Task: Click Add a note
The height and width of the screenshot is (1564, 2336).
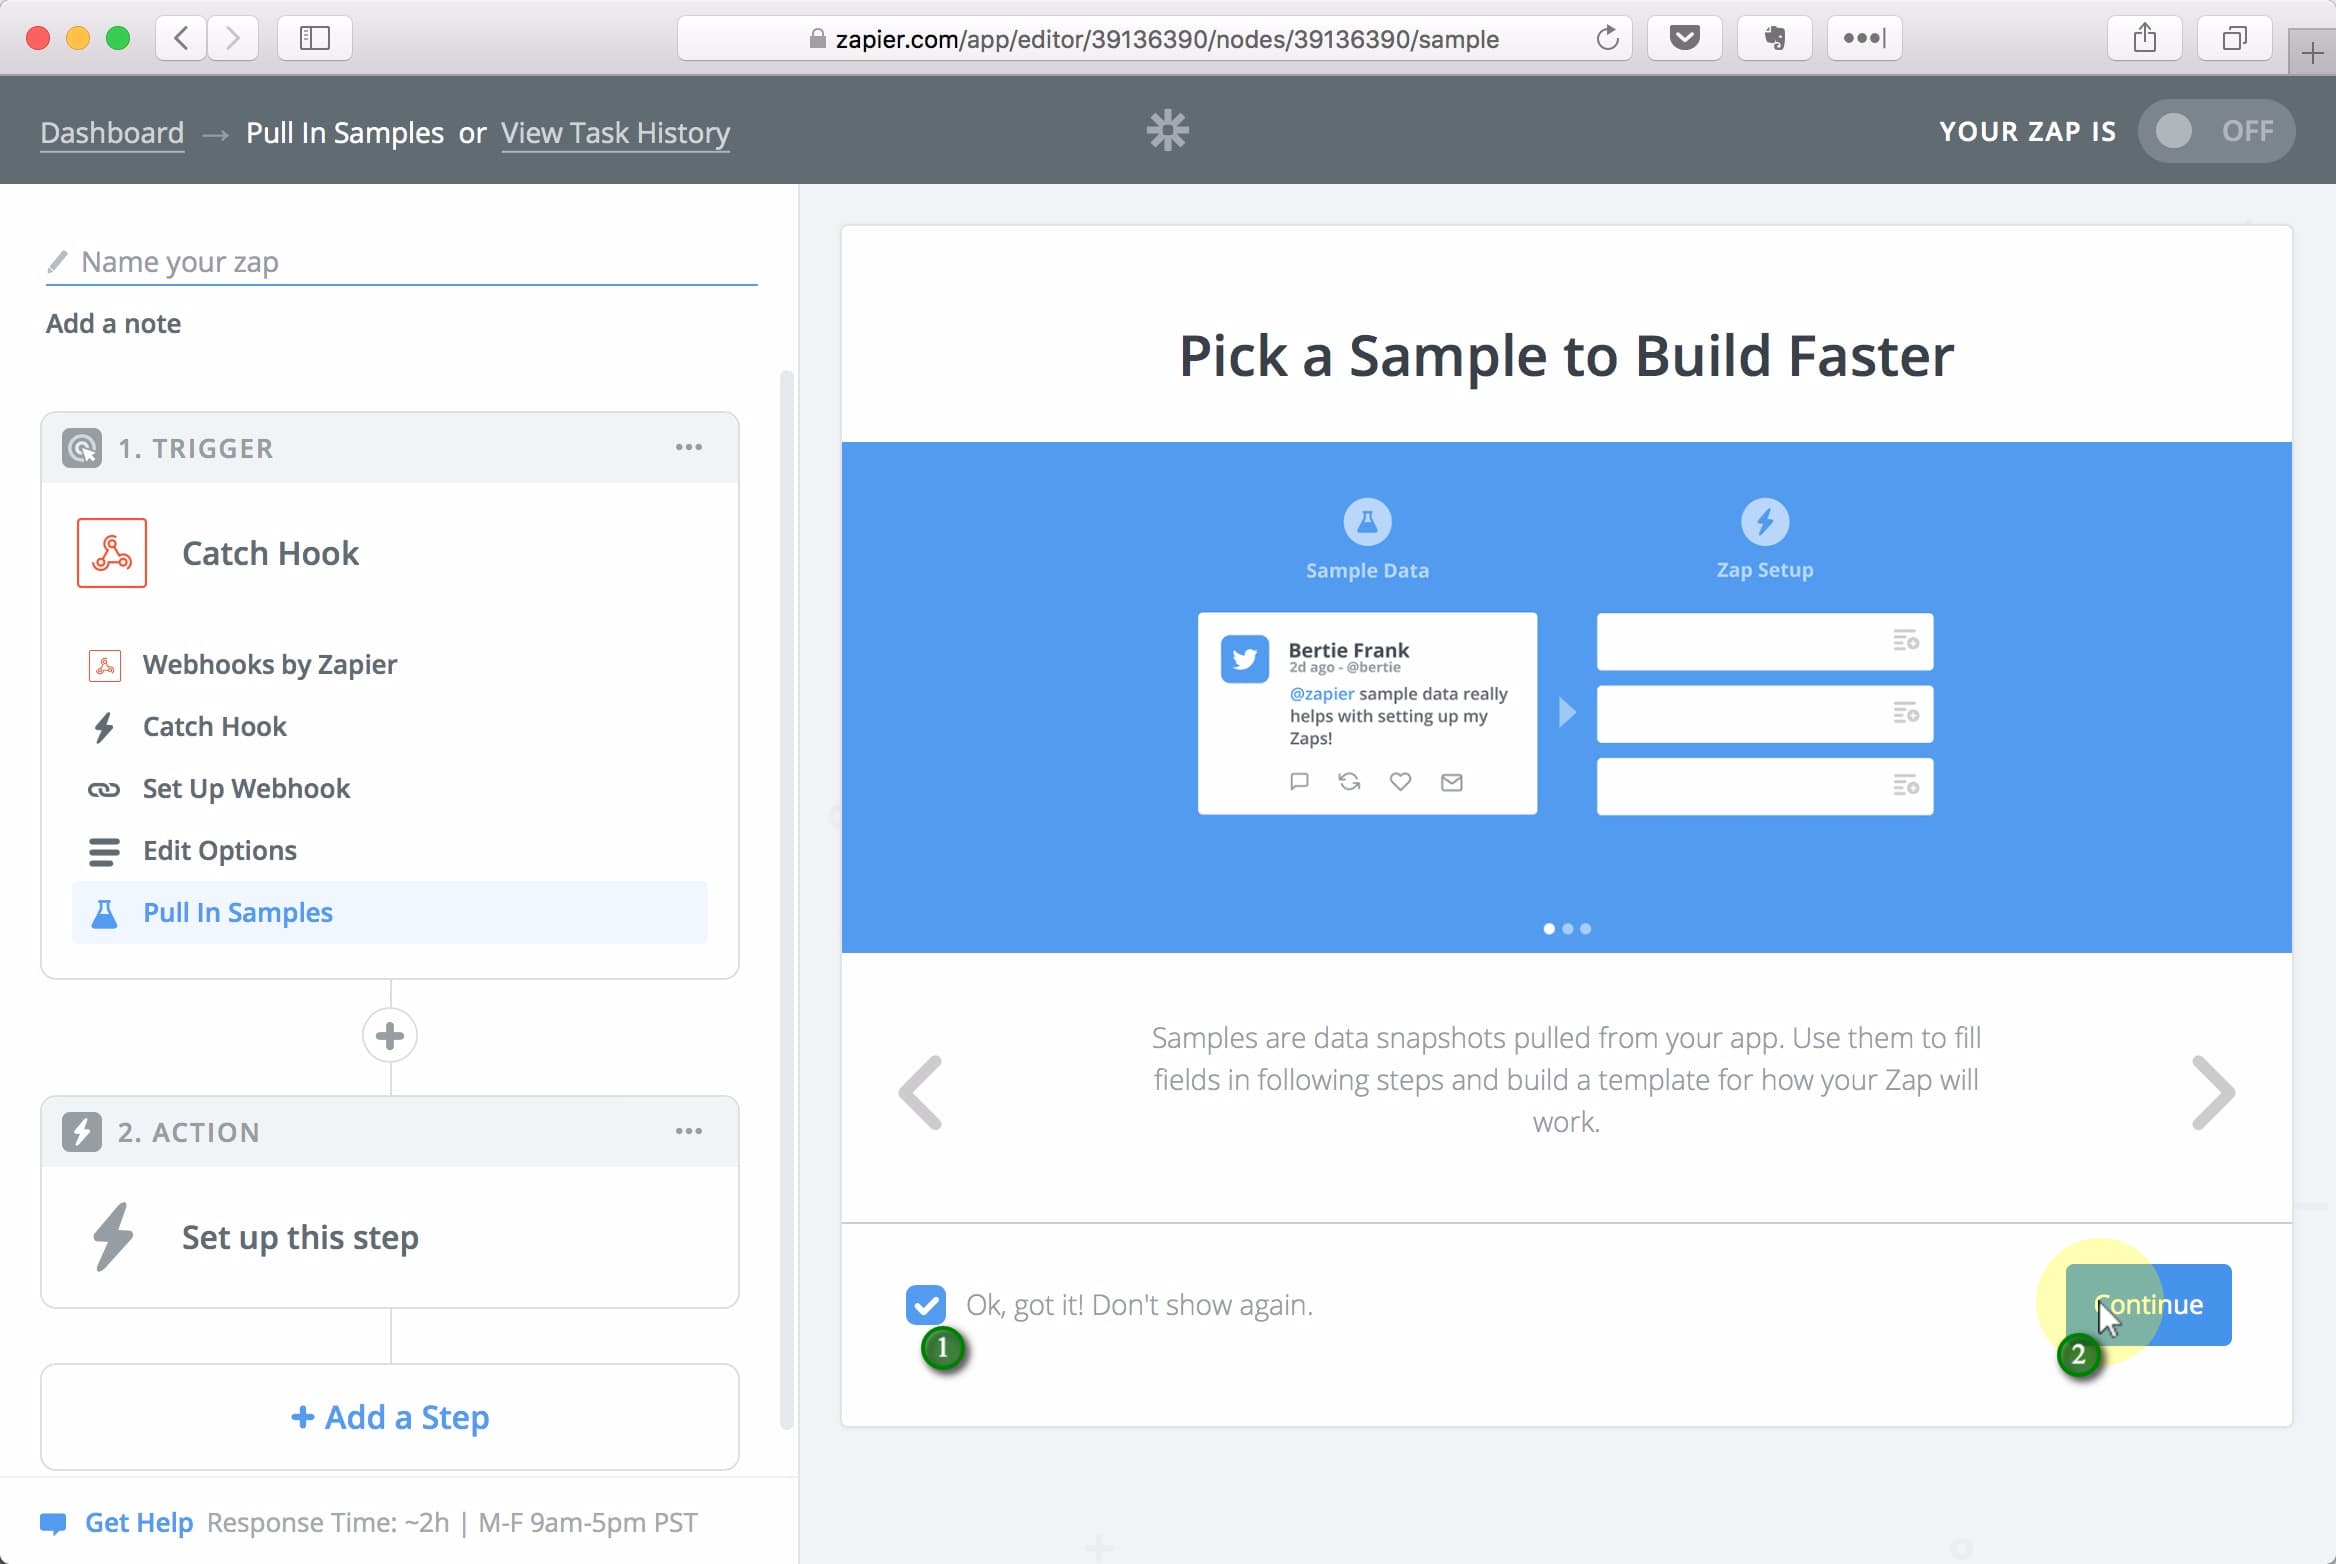Action: point(113,324)
